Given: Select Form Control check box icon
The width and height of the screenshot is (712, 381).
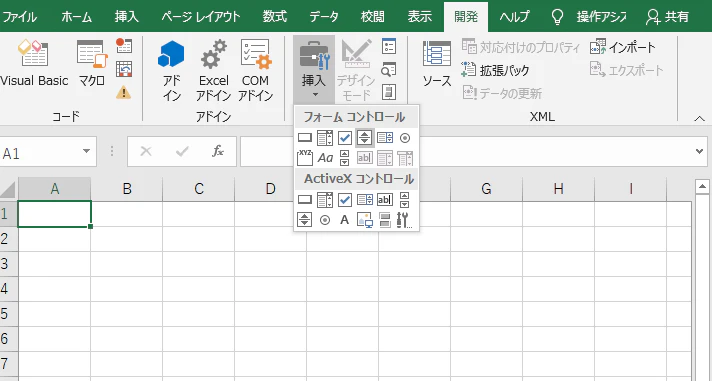Looking at the screenshot, I should click(x=345, y=138).
